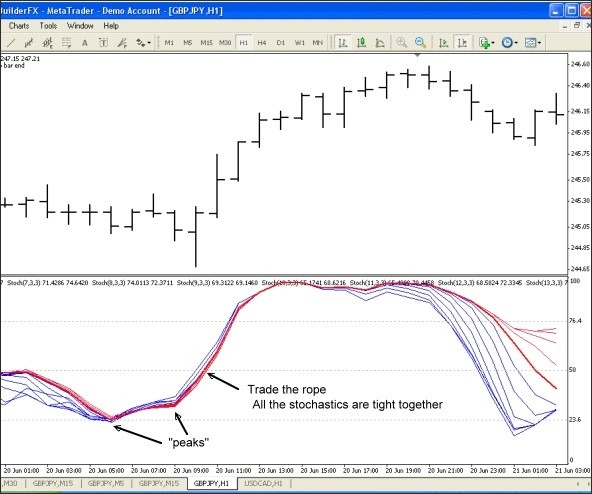The height and width of the screenshot is (494, 592).
Task: Click the 'bar end' label in chart corner
Action: 14,65
